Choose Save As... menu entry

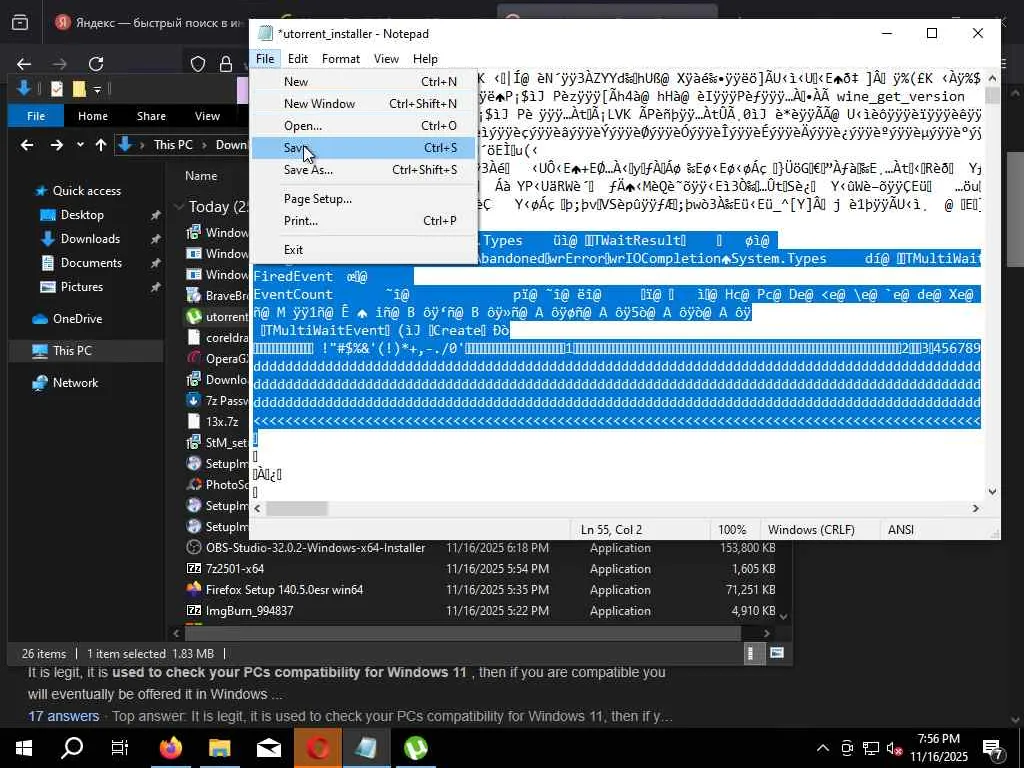pos(364,170)
